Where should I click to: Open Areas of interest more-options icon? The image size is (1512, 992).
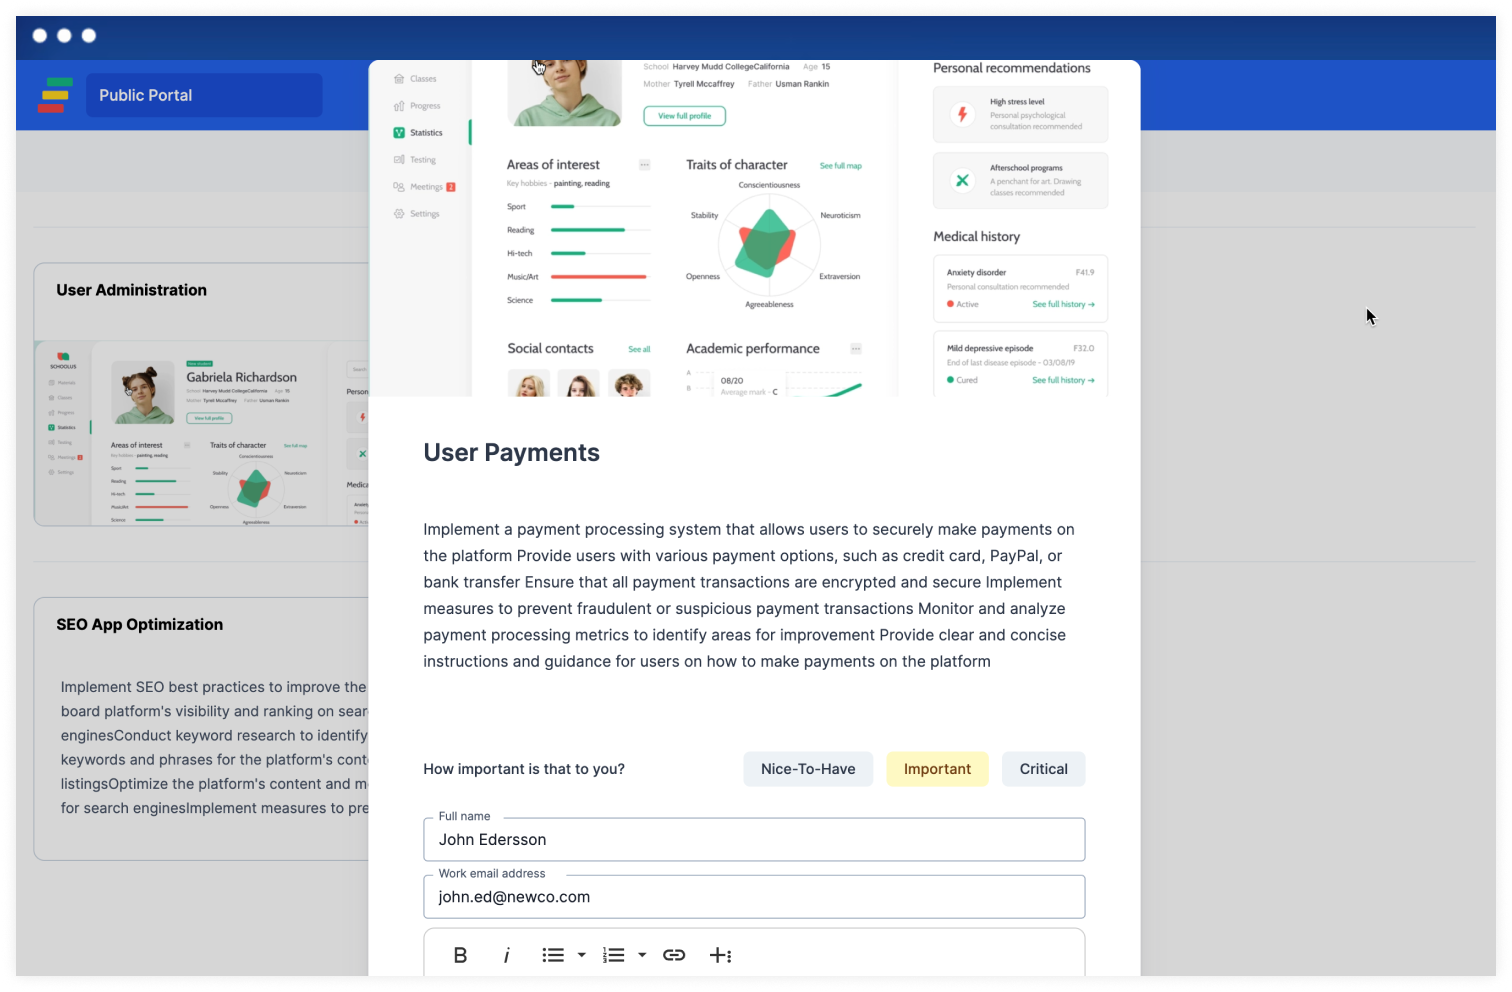coord(645,165)
